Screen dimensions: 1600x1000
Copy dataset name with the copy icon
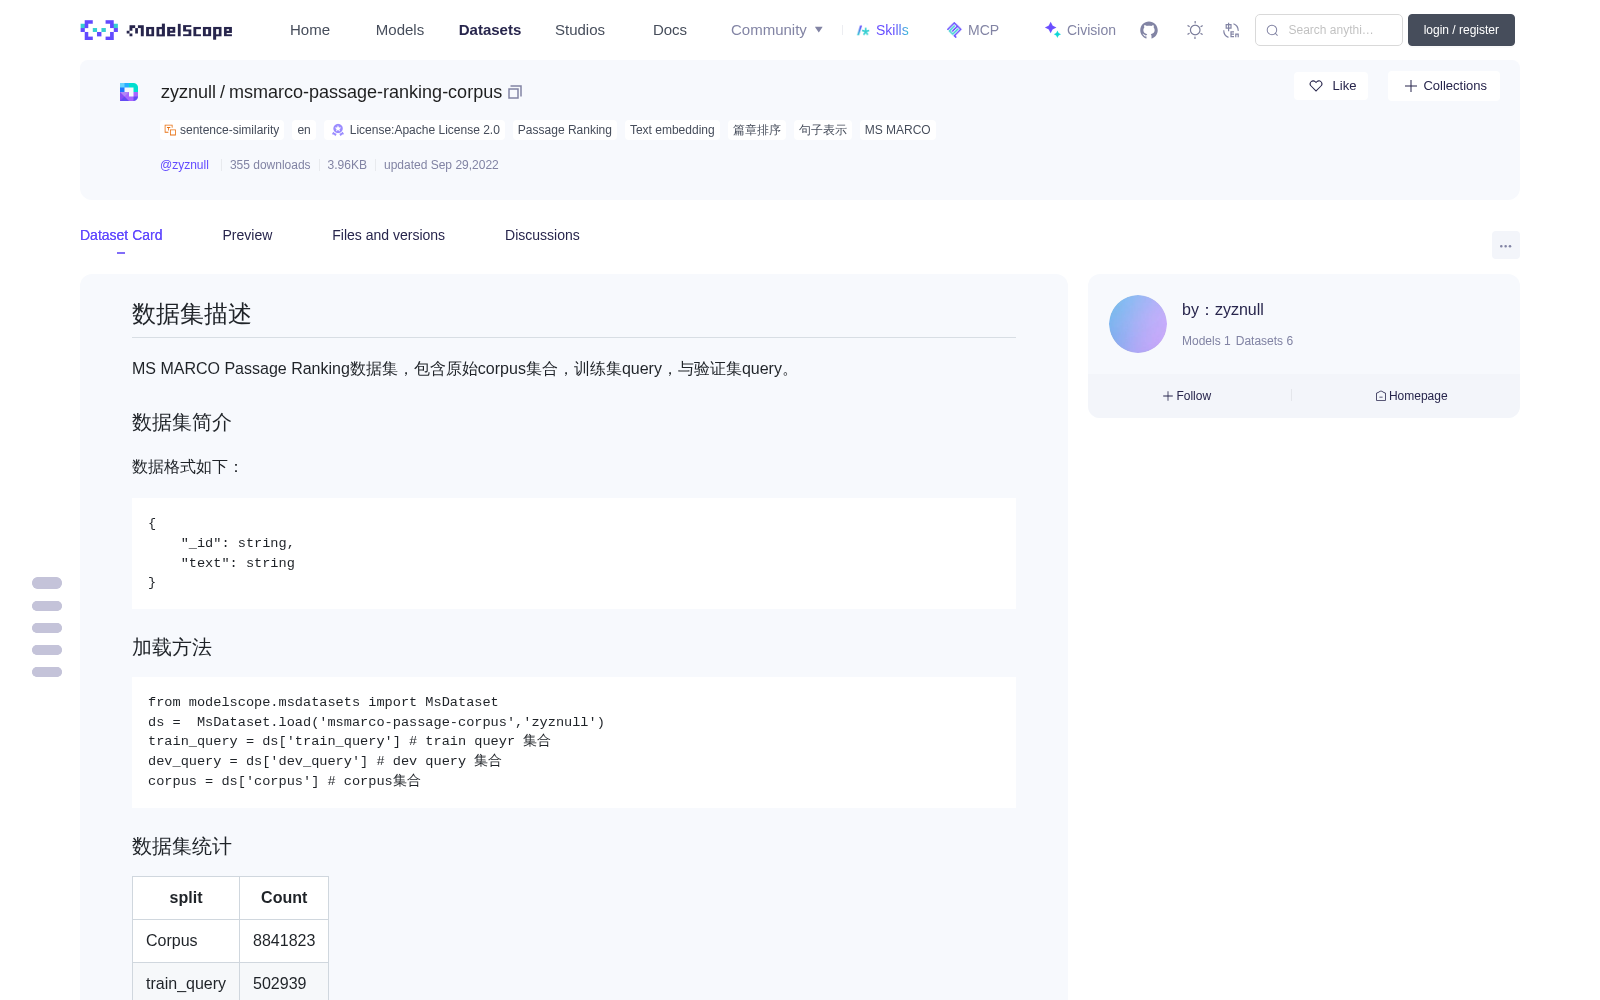click(515, 92)
